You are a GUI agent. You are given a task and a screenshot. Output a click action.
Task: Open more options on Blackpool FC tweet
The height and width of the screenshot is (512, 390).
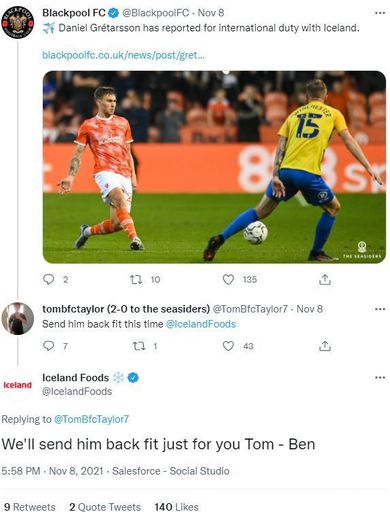[x=380, y=13]
